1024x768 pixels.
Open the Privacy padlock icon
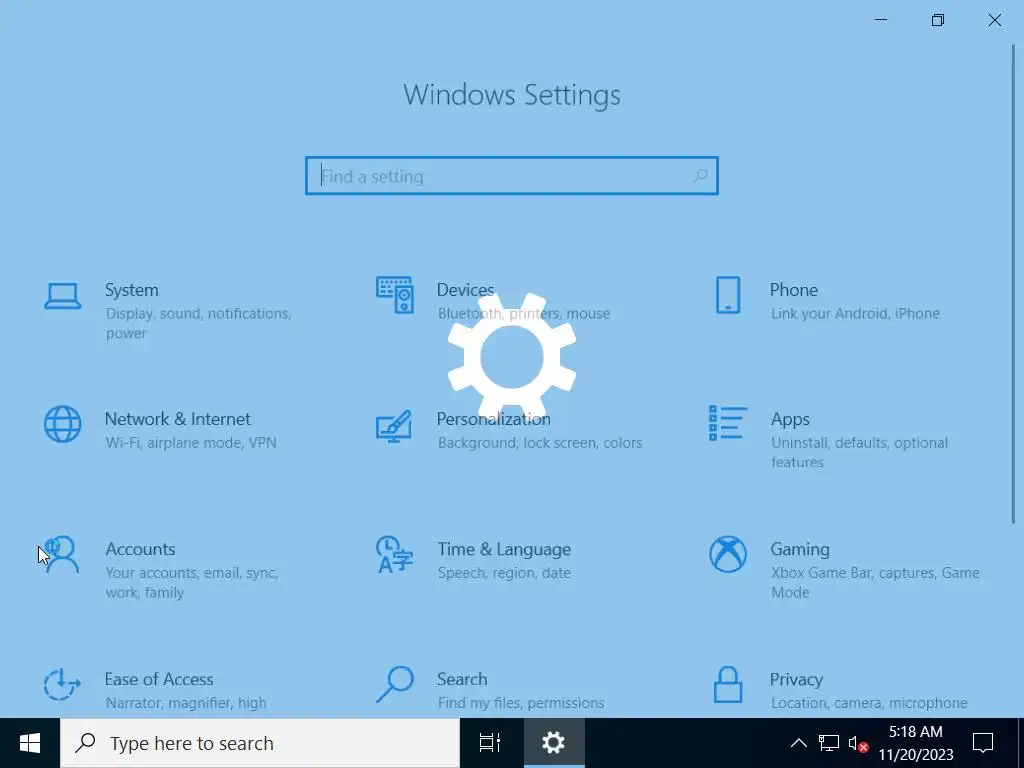point(728,684)
